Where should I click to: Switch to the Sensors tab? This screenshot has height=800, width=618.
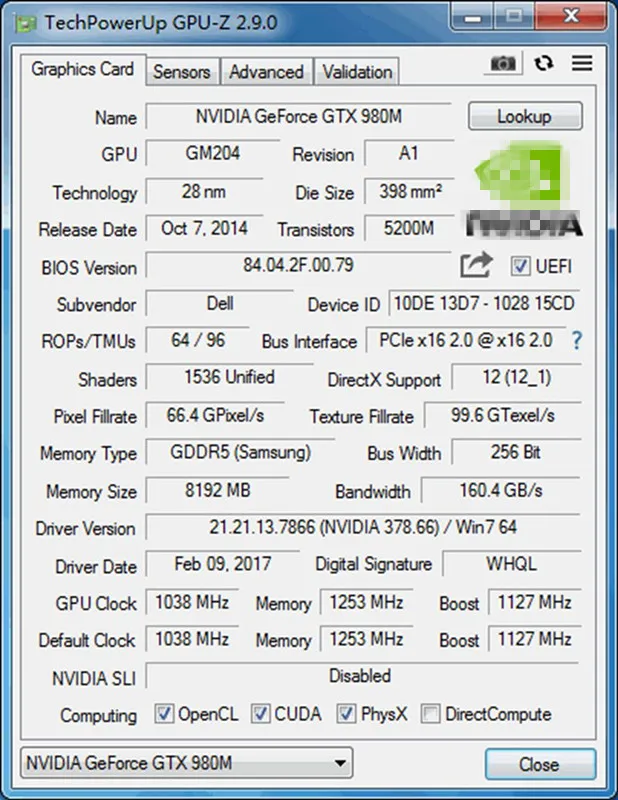pos(182,72)
